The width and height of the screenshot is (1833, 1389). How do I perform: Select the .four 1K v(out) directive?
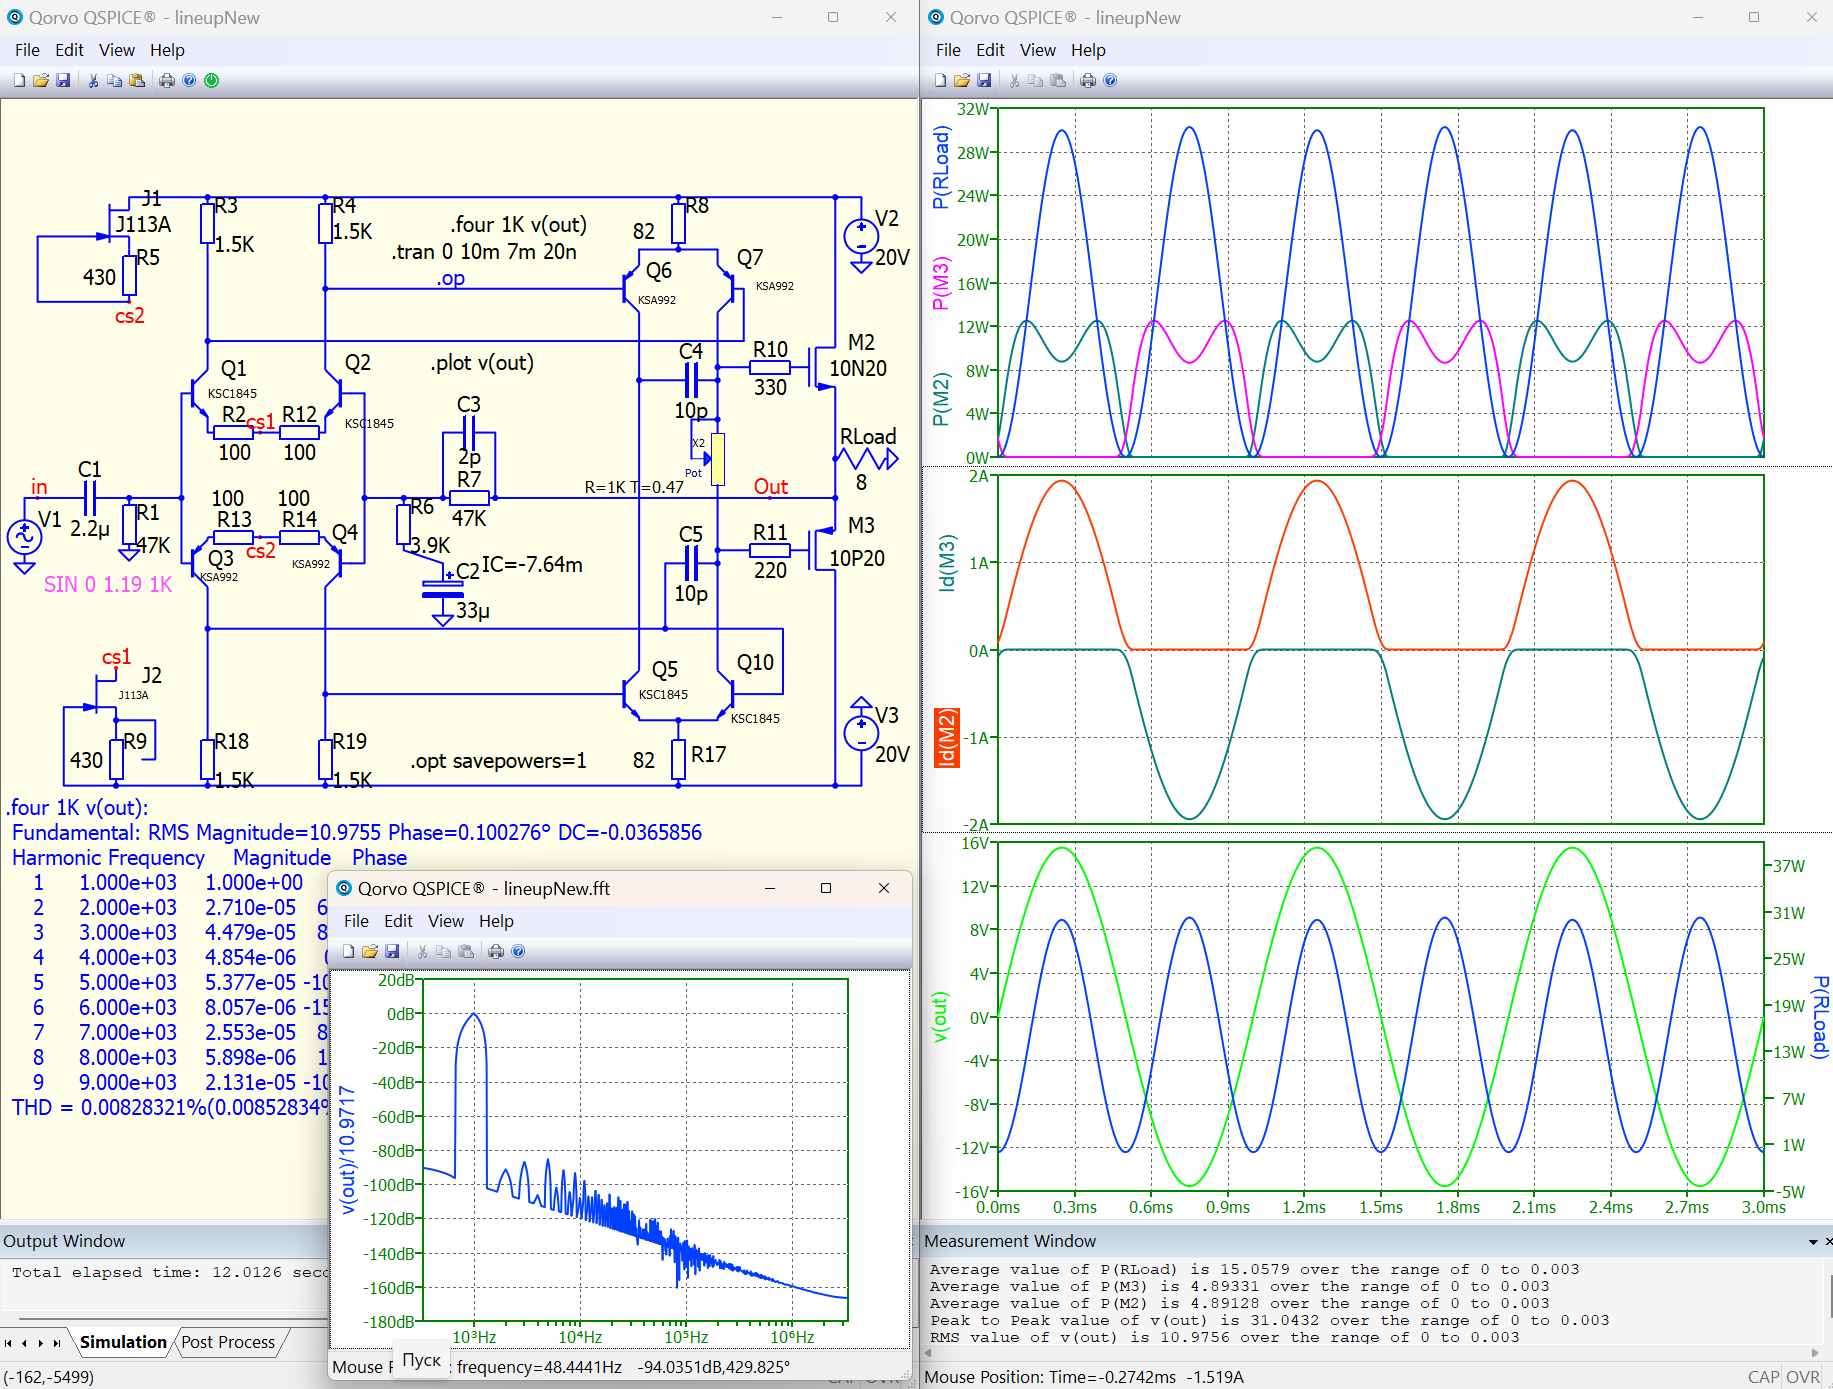pos(518,225)
